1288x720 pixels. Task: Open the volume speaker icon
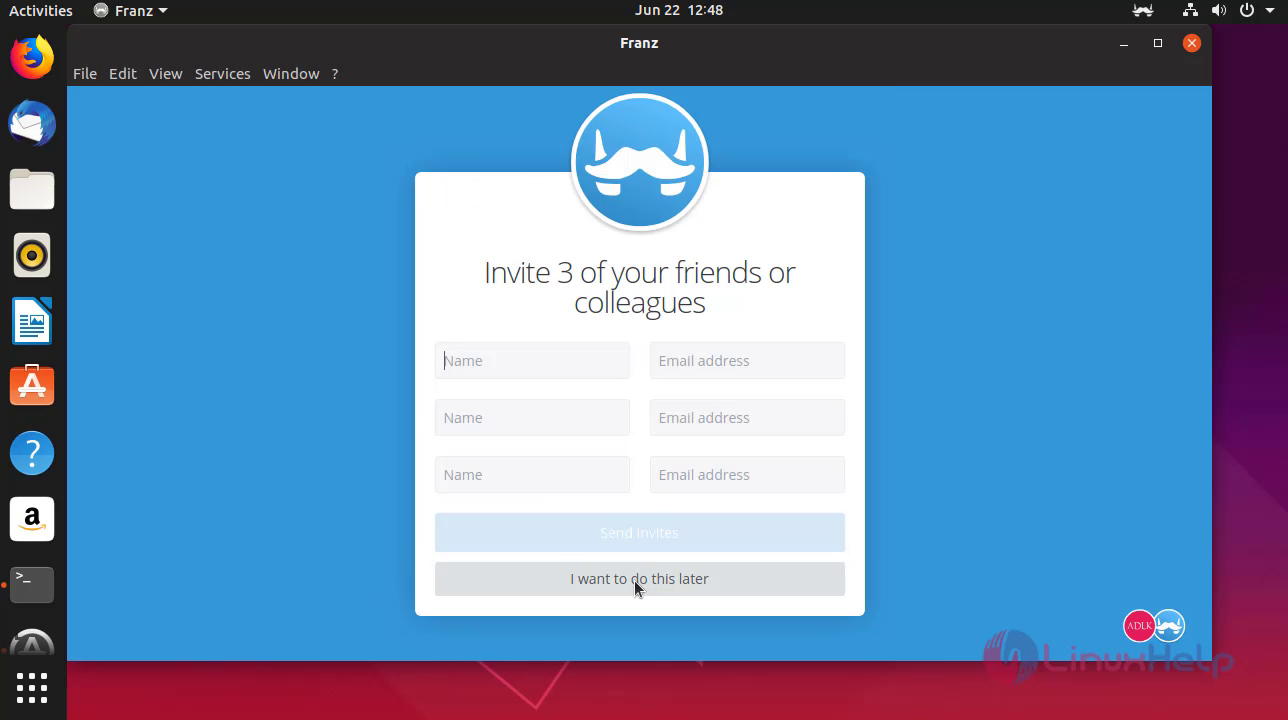(1218, 10)
